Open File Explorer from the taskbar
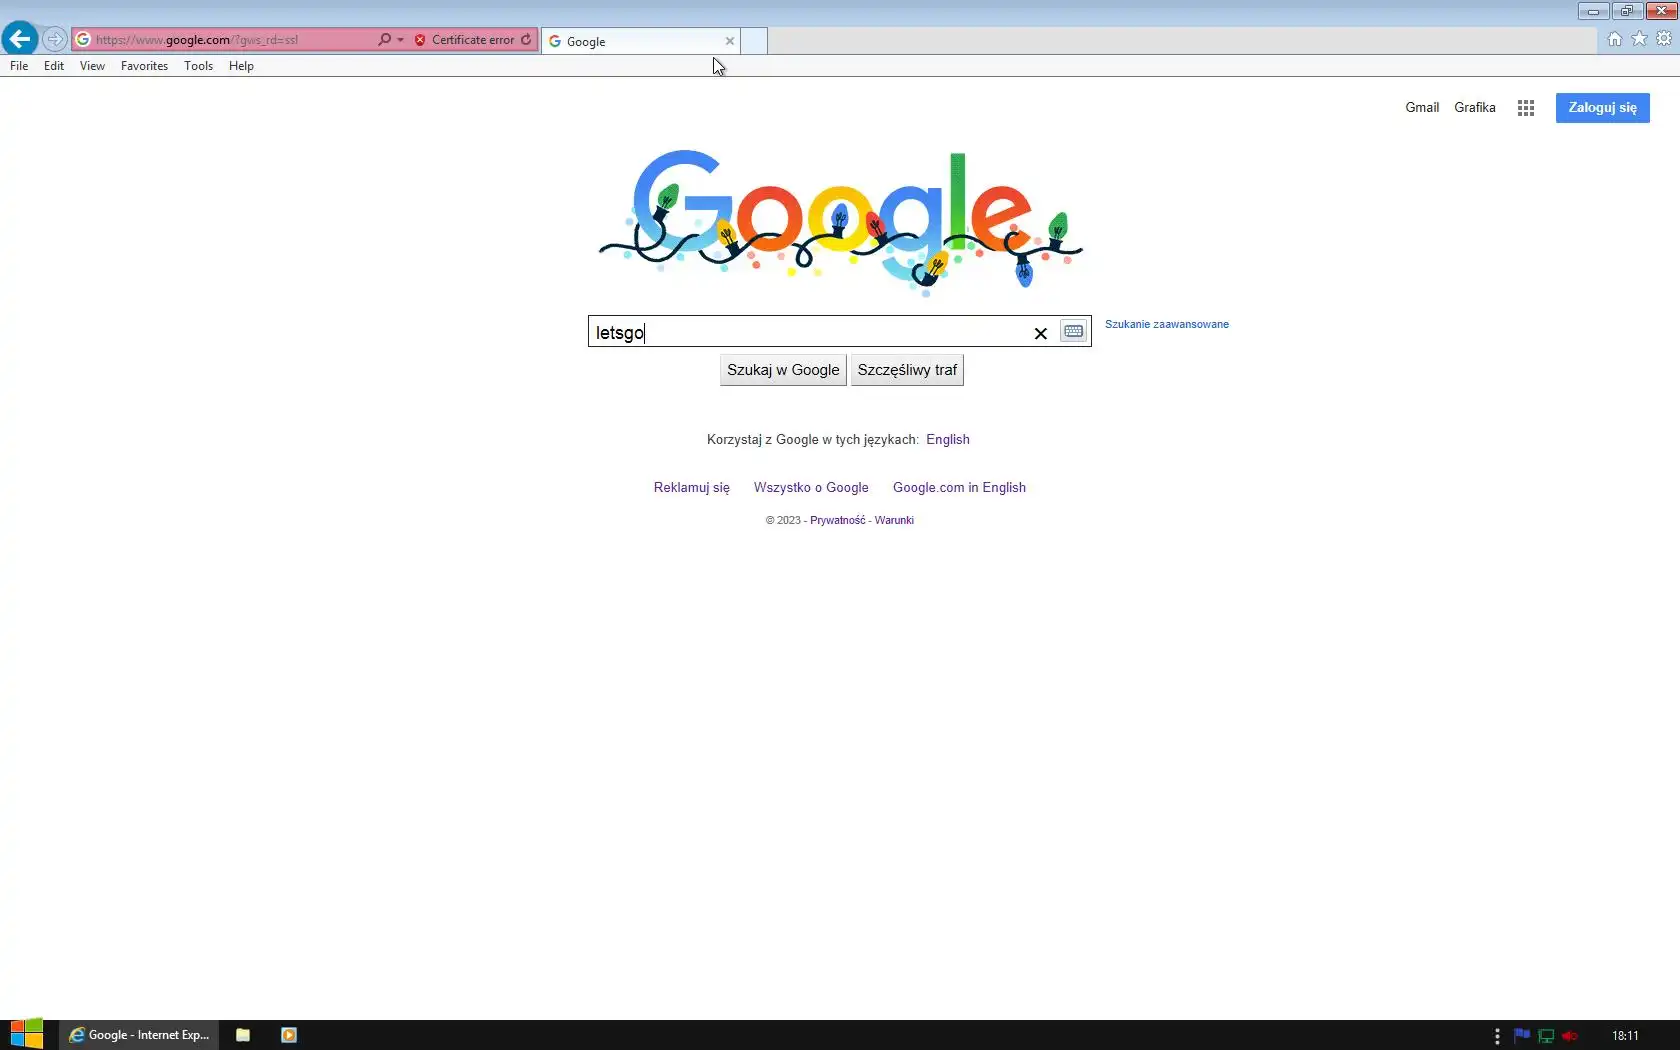 pyautogui.click(x=243, y=1035)
